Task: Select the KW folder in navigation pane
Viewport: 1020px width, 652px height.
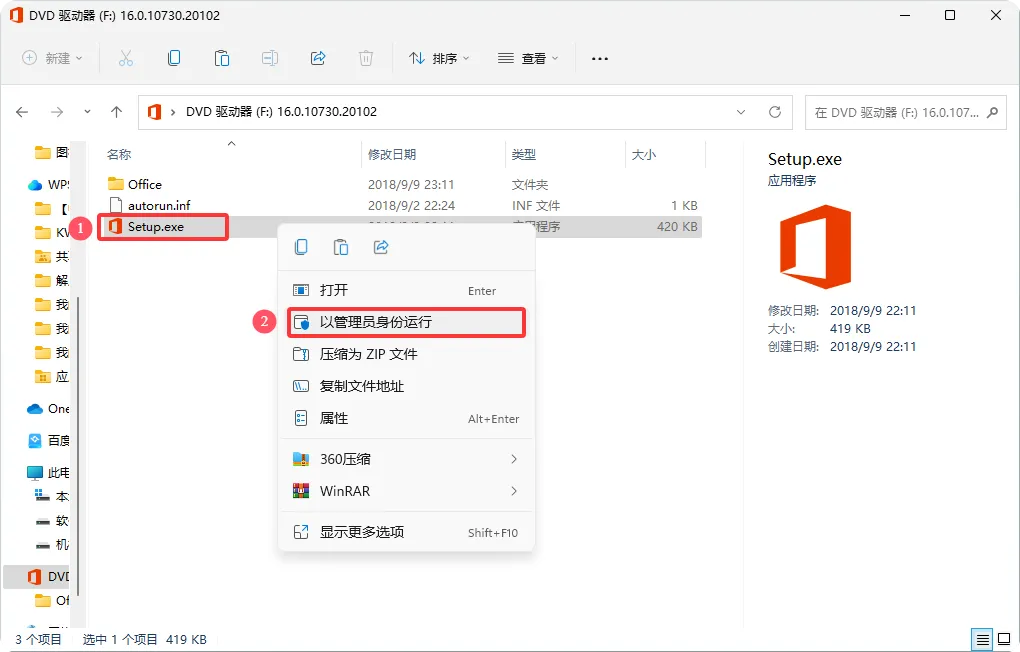Action: pos(52,232)
